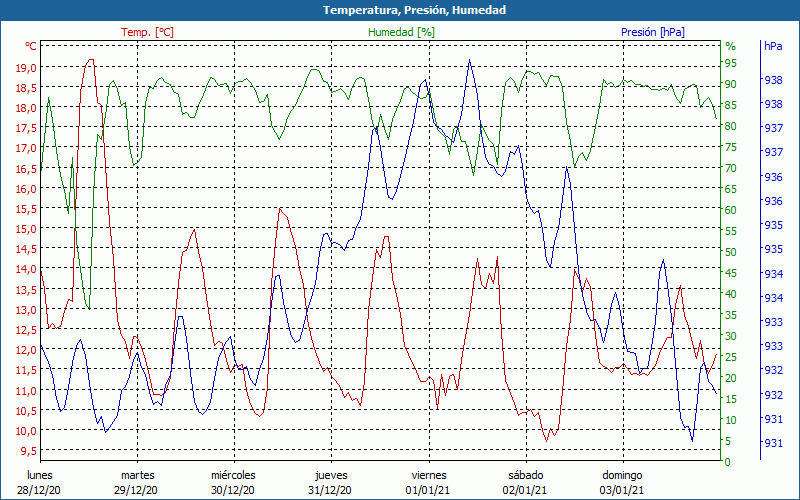Click the date "02/01/21"
This screenshot has width=800, height=500.
pos(524,490)
